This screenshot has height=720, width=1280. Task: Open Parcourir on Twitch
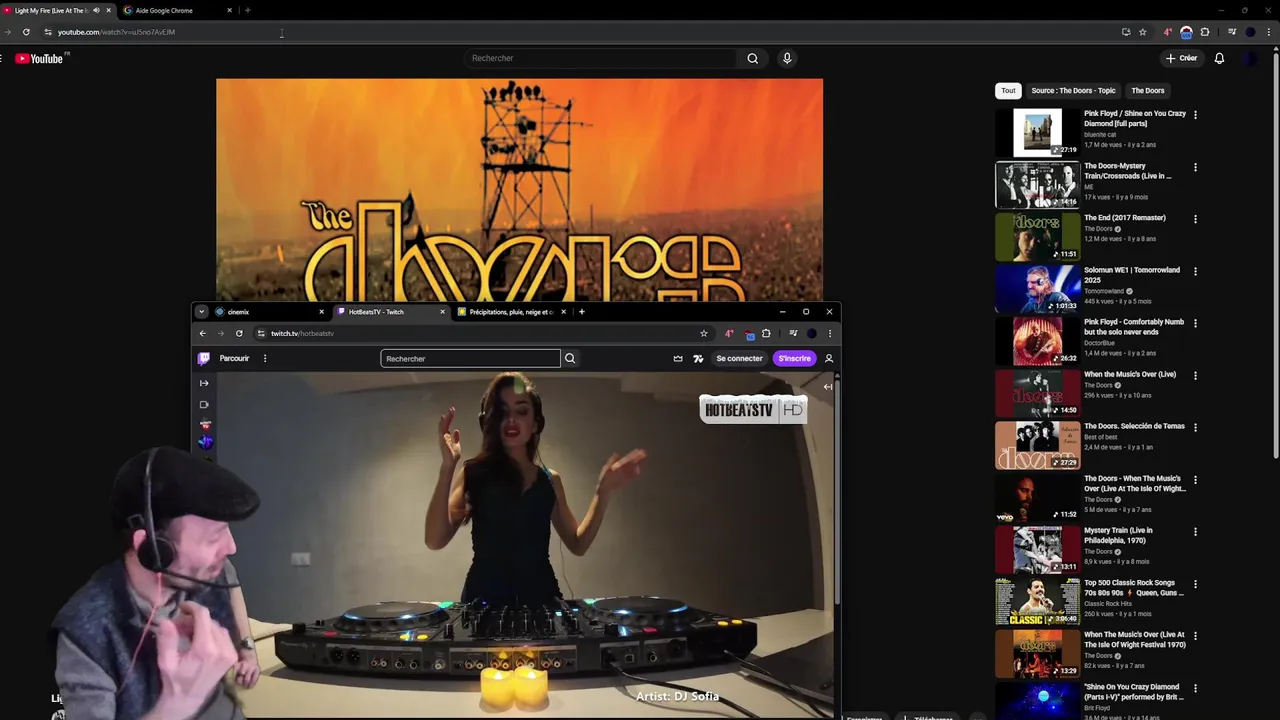pyautogui.click(x=234, y=359)
